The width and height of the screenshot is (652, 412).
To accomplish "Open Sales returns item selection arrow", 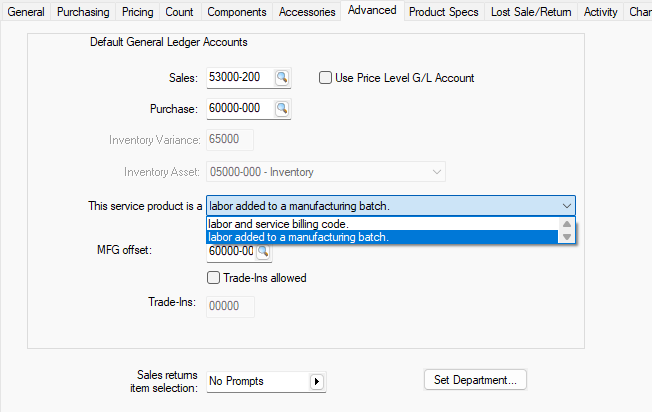I will [x=317, y=381].
